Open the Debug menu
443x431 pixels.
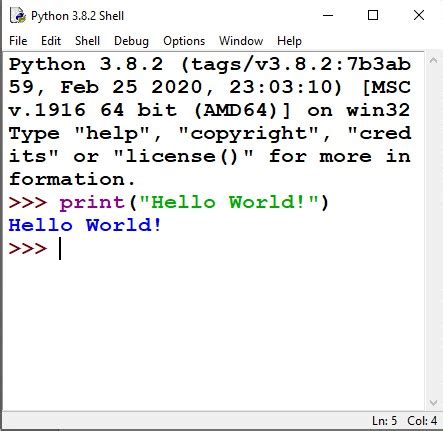[x=131, y=41]
